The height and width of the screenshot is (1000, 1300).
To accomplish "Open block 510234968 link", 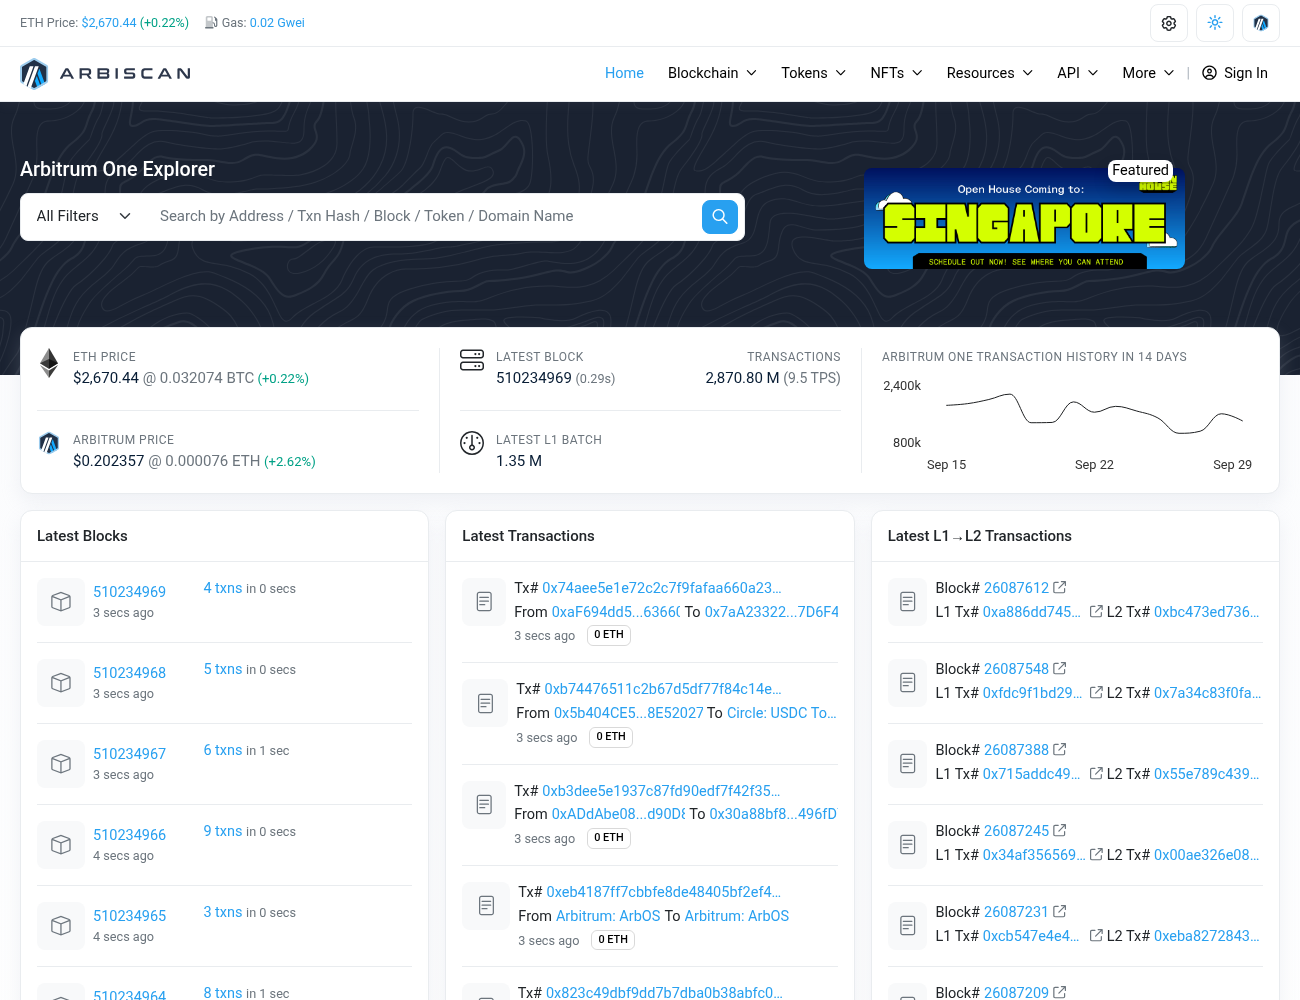I will coord(130,673).
